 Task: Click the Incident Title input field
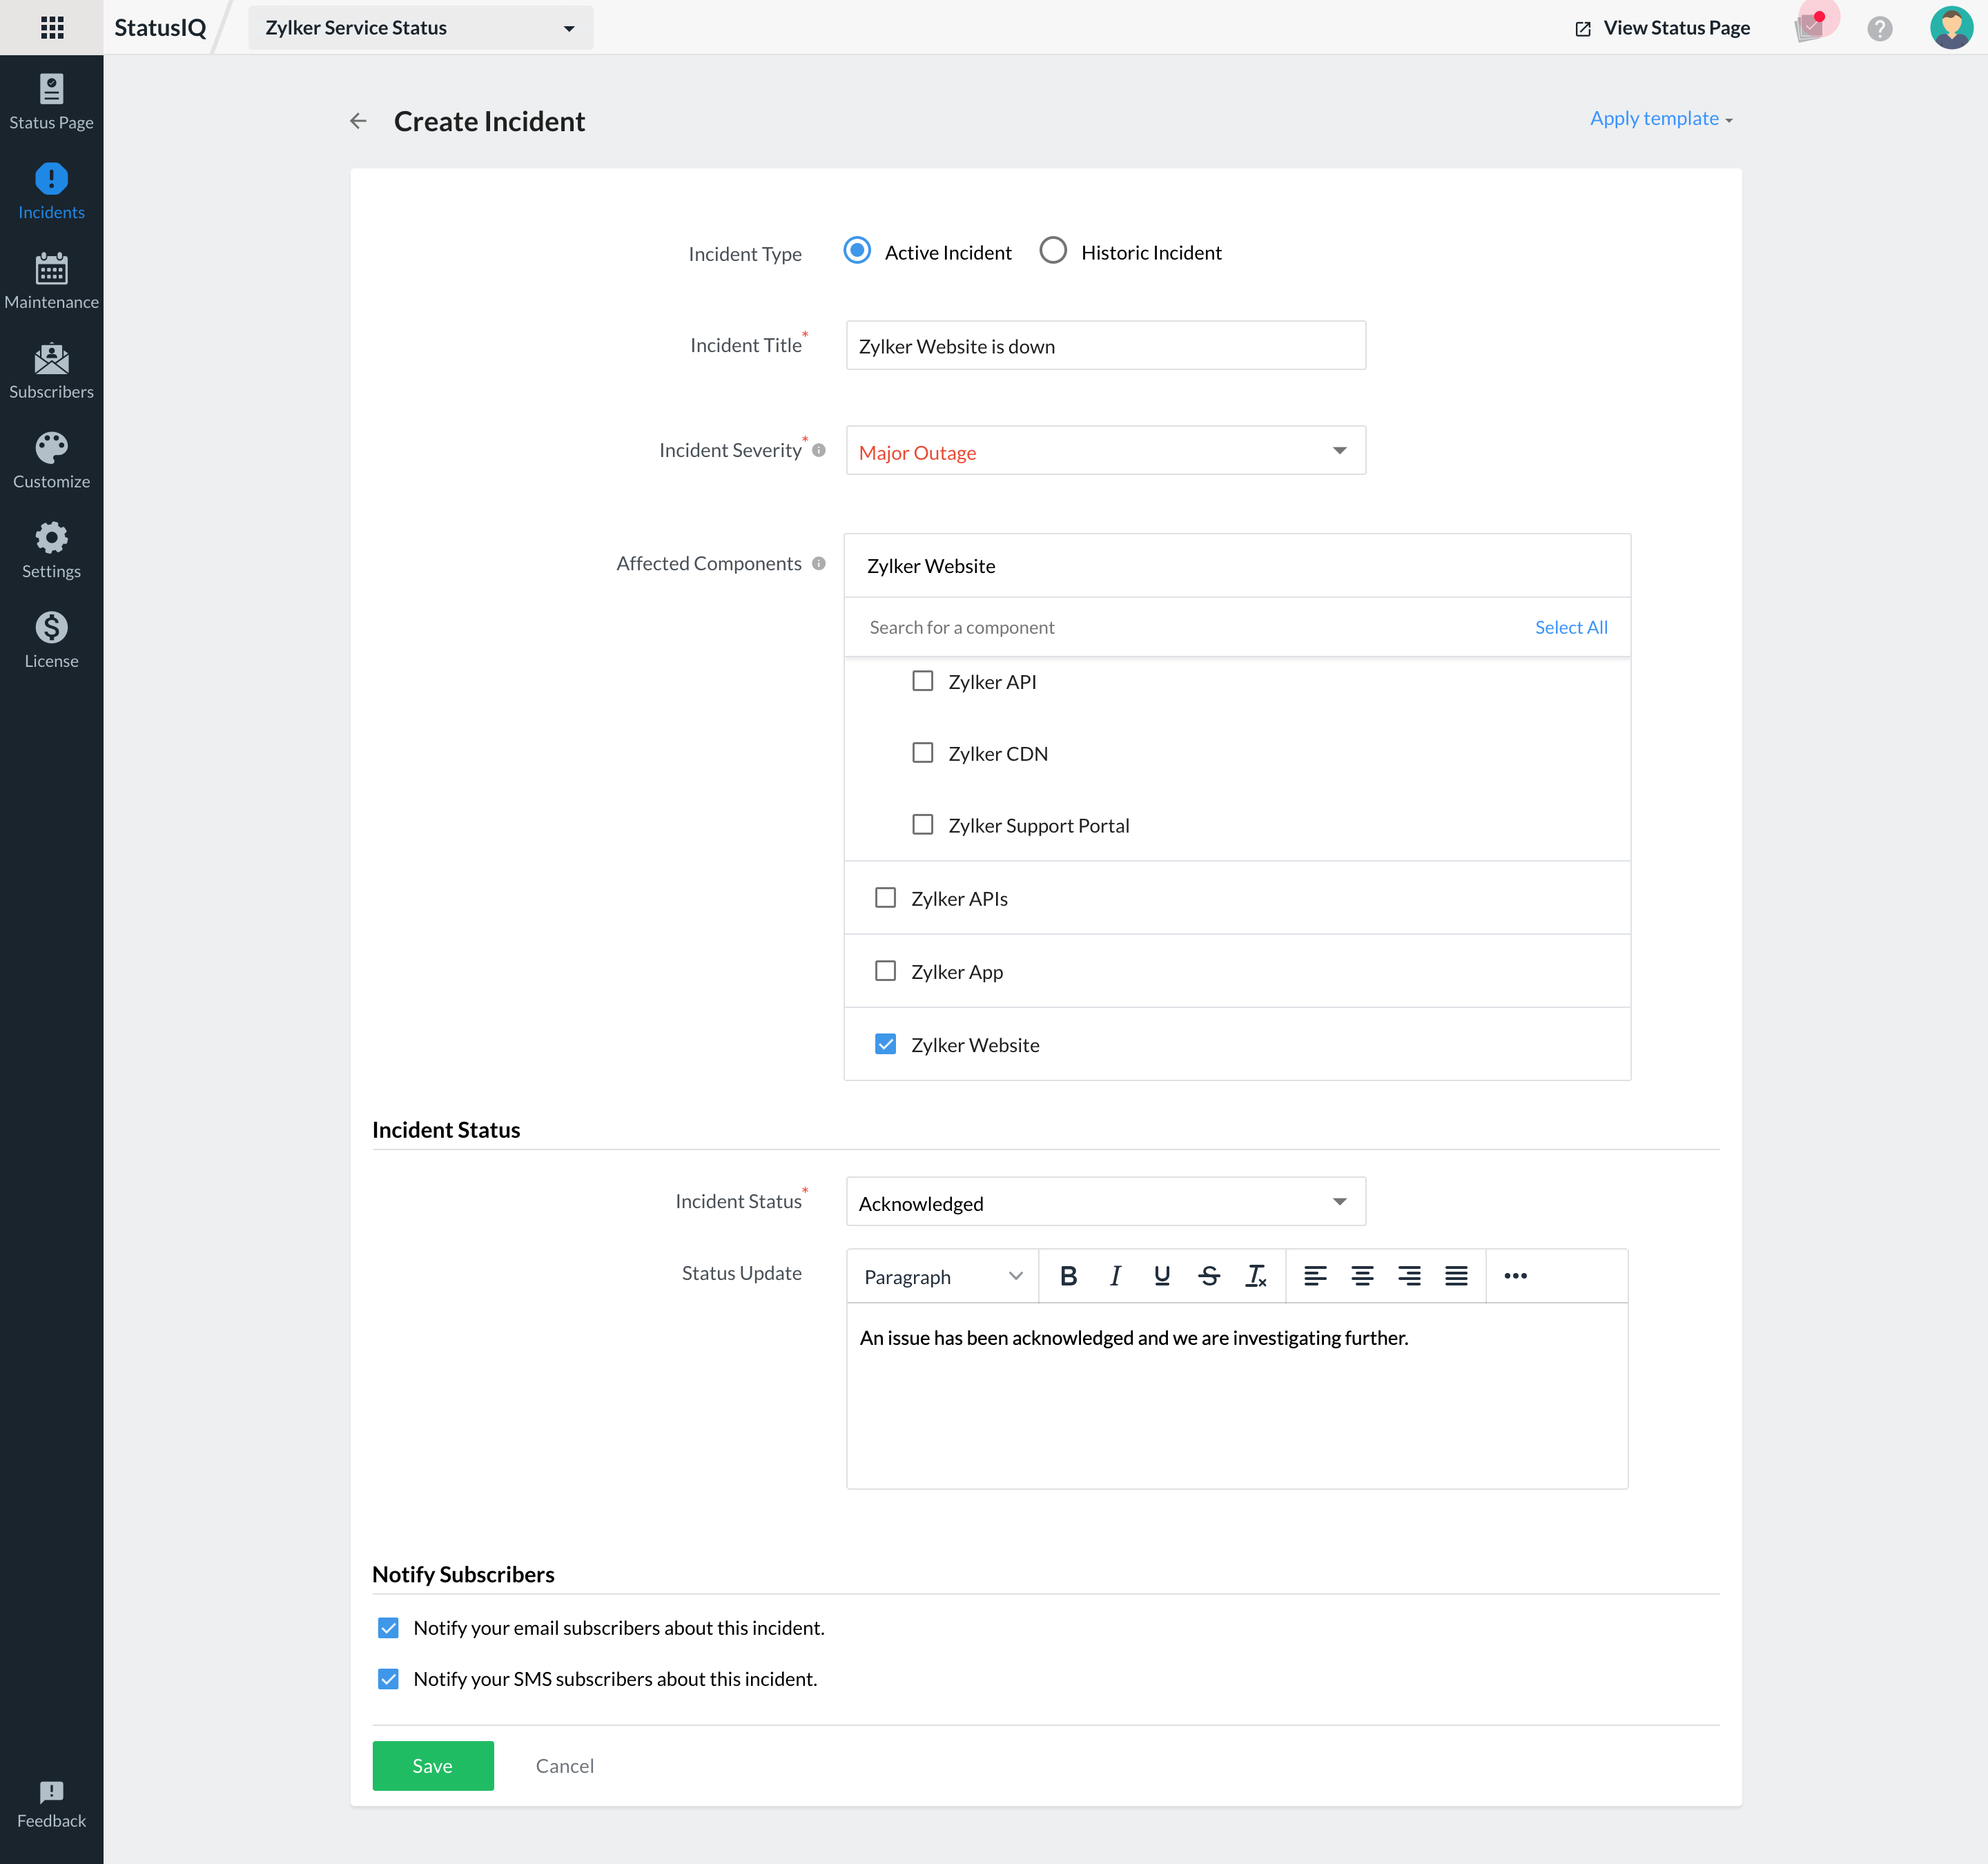[1104, 345]
